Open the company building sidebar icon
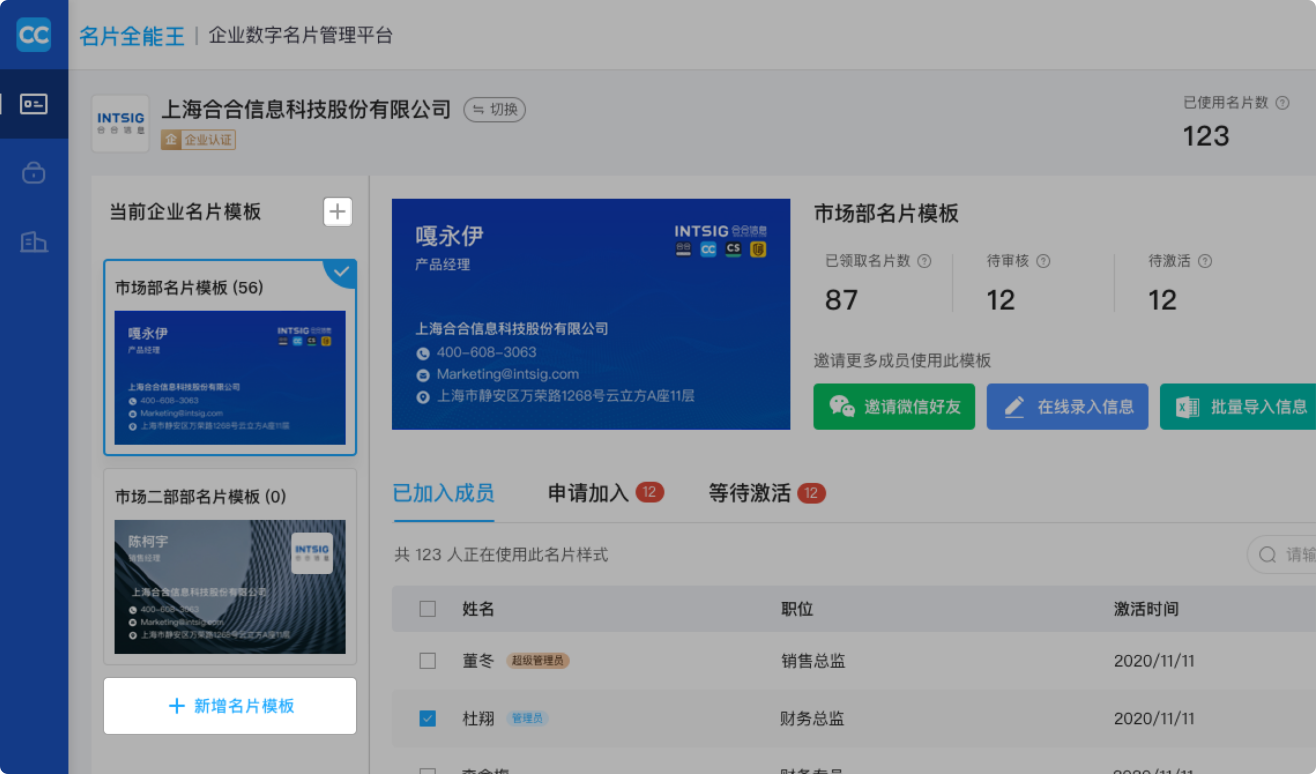 point(34,241)
